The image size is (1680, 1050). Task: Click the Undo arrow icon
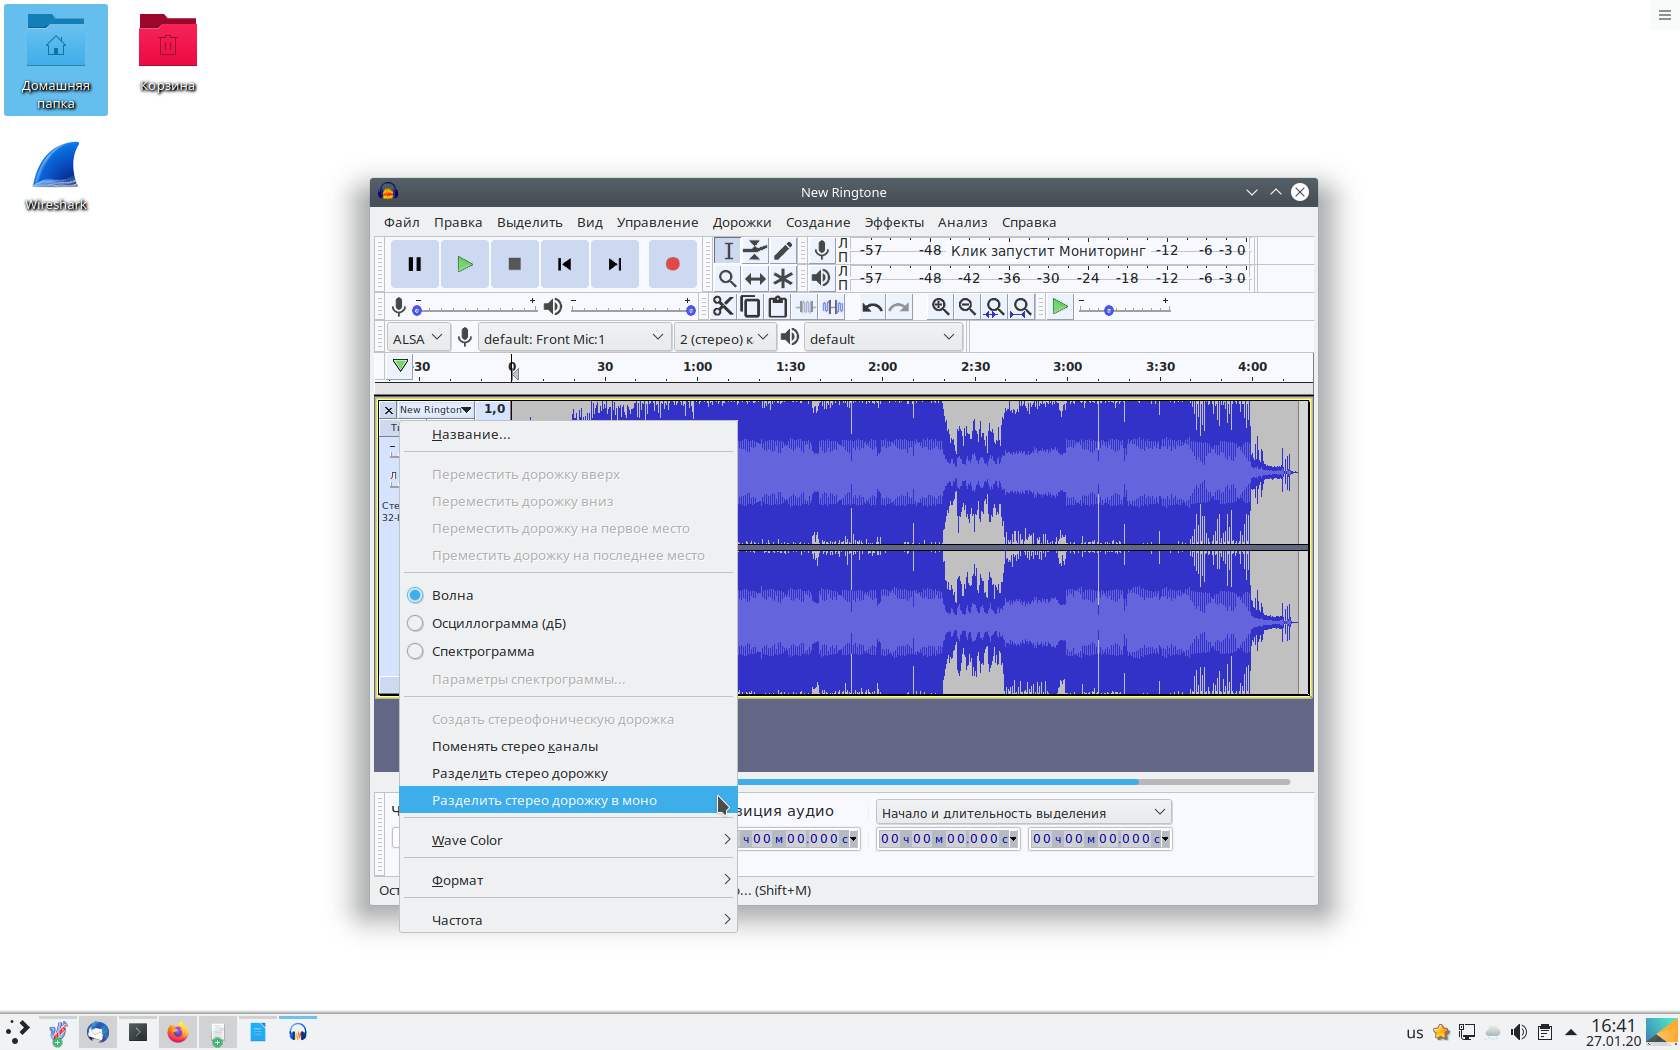pyautogui.click(x=872, y=307)
